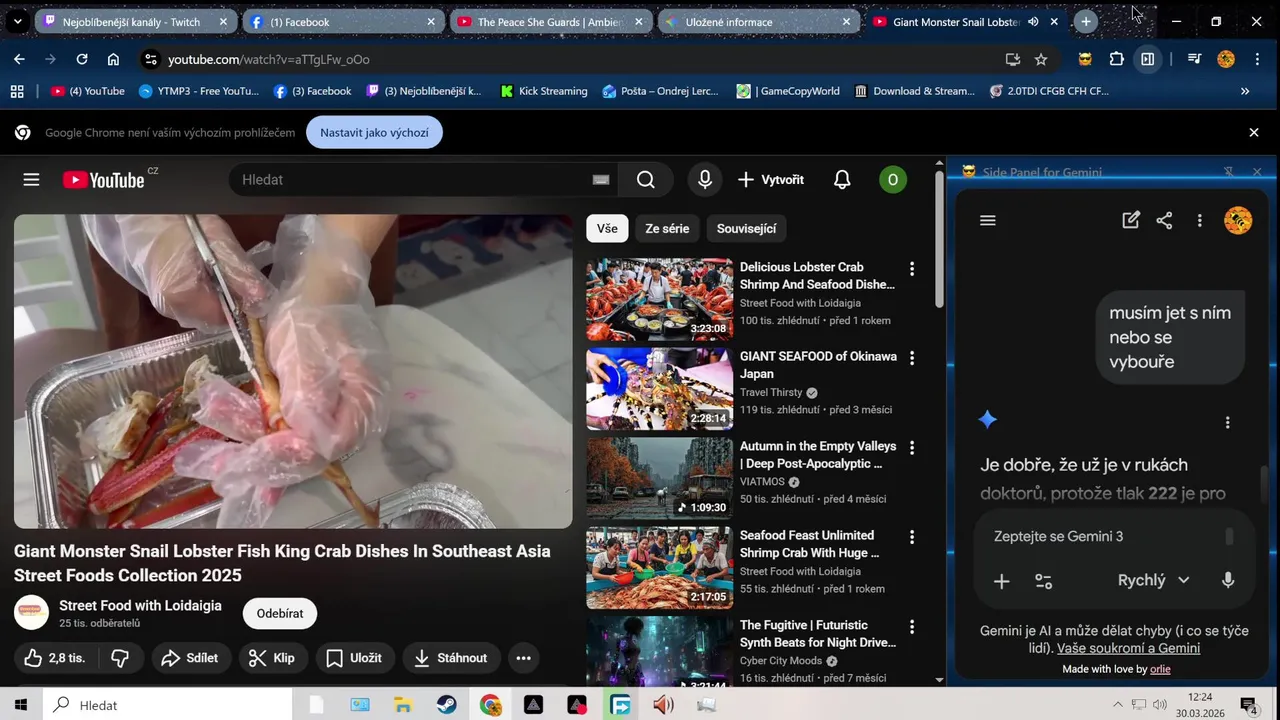
Task: Select the Vše filter chip
Action: pos(607,229)
